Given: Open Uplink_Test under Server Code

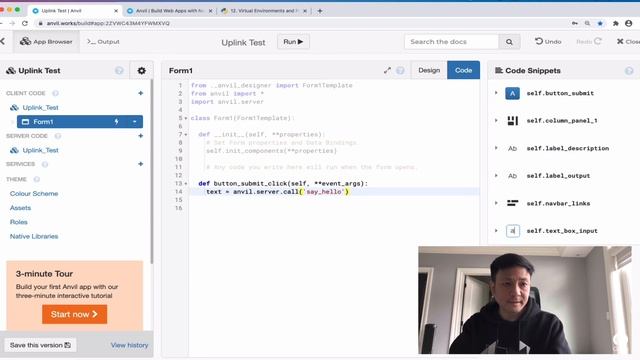Looking at the screenshot, I should [40, 150].
